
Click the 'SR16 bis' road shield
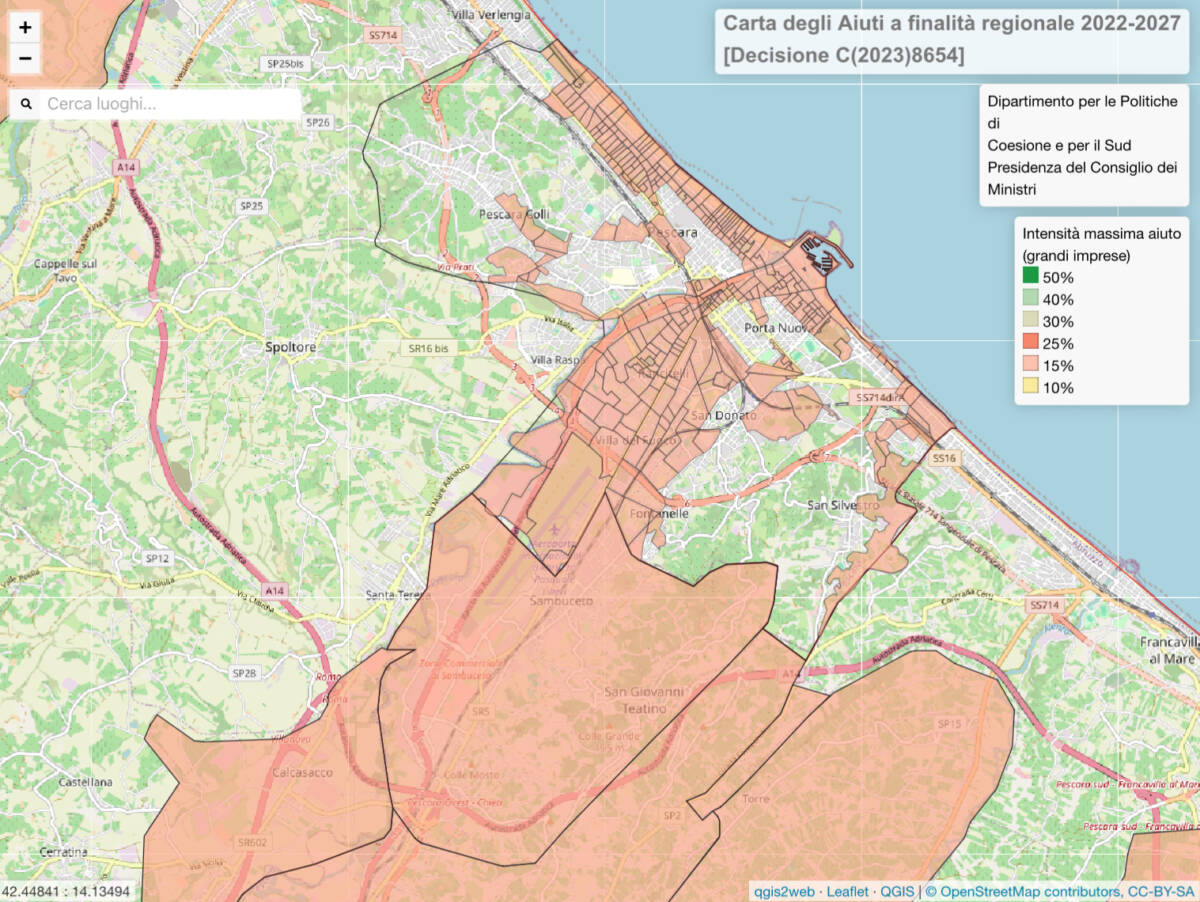pyautogui.click(x=428, y=348)
